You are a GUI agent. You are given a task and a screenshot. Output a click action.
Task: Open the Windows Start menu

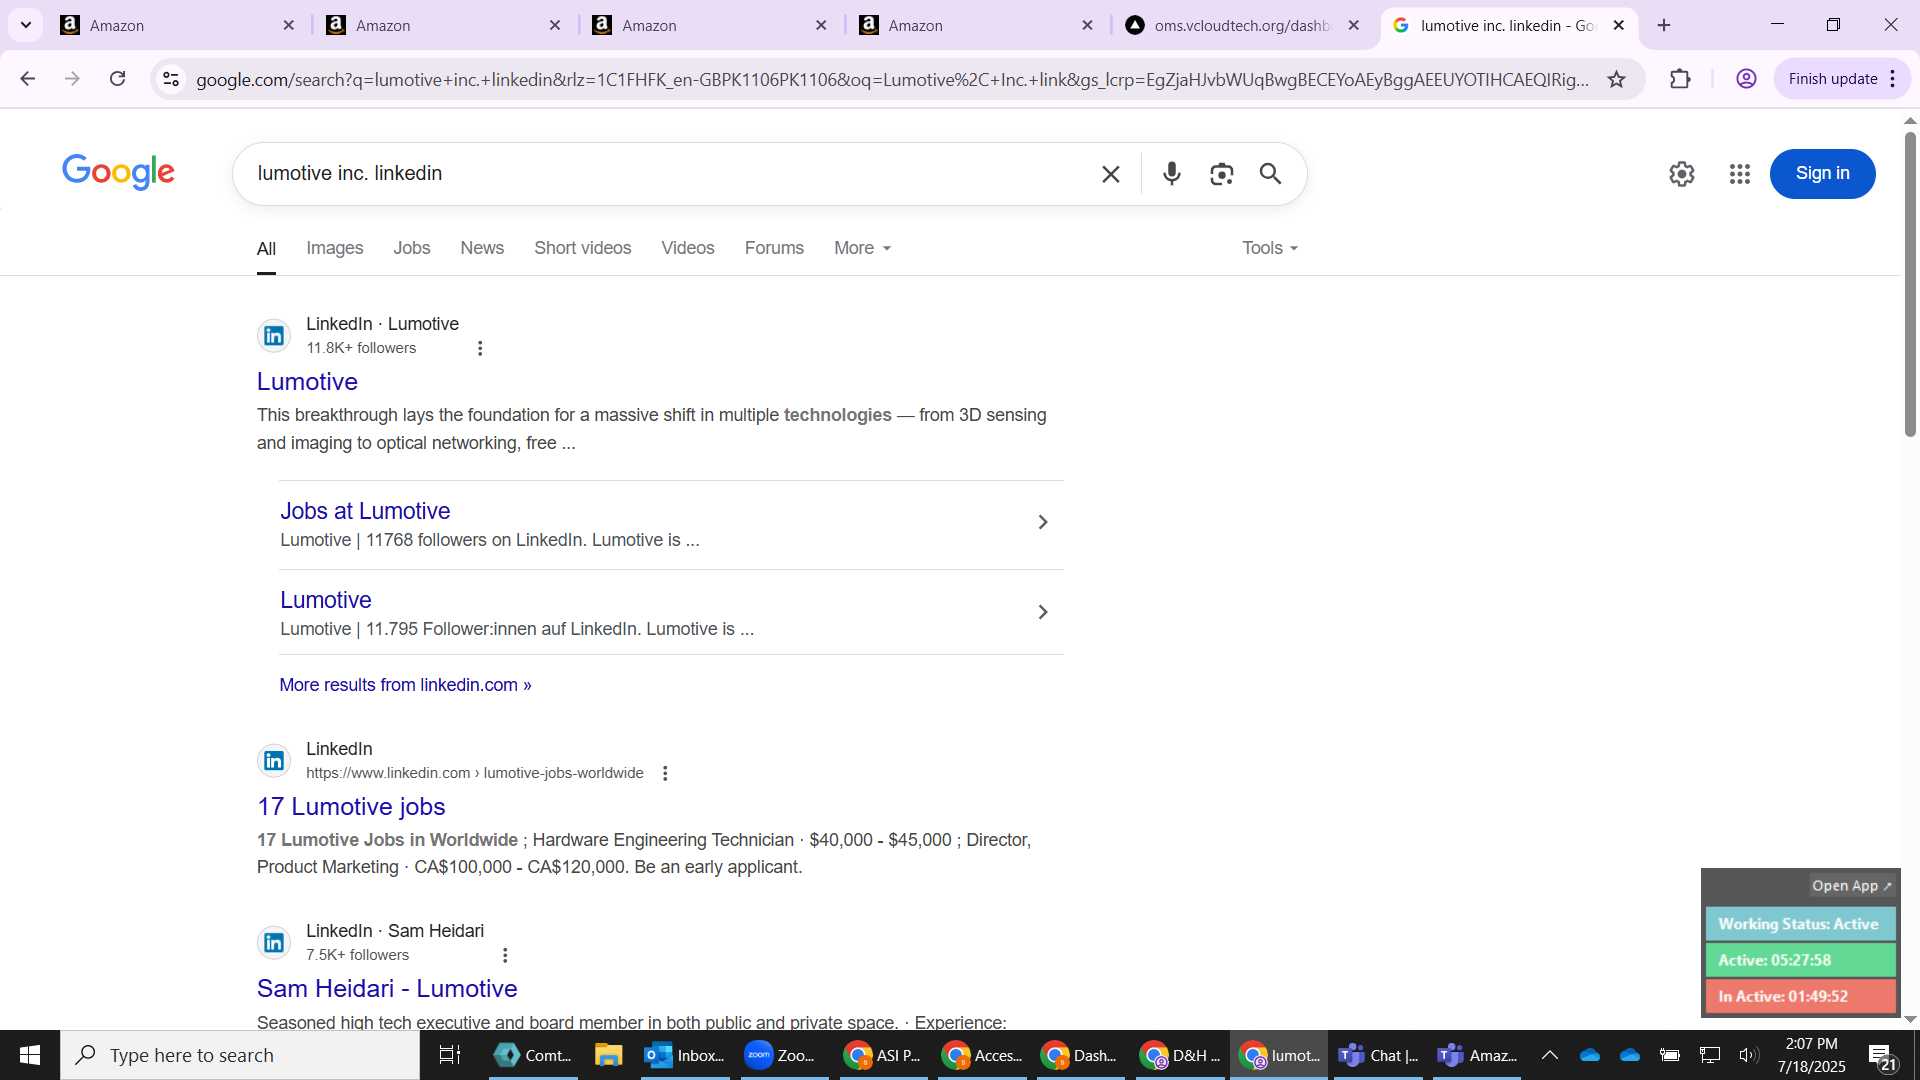click(30, 1055)
